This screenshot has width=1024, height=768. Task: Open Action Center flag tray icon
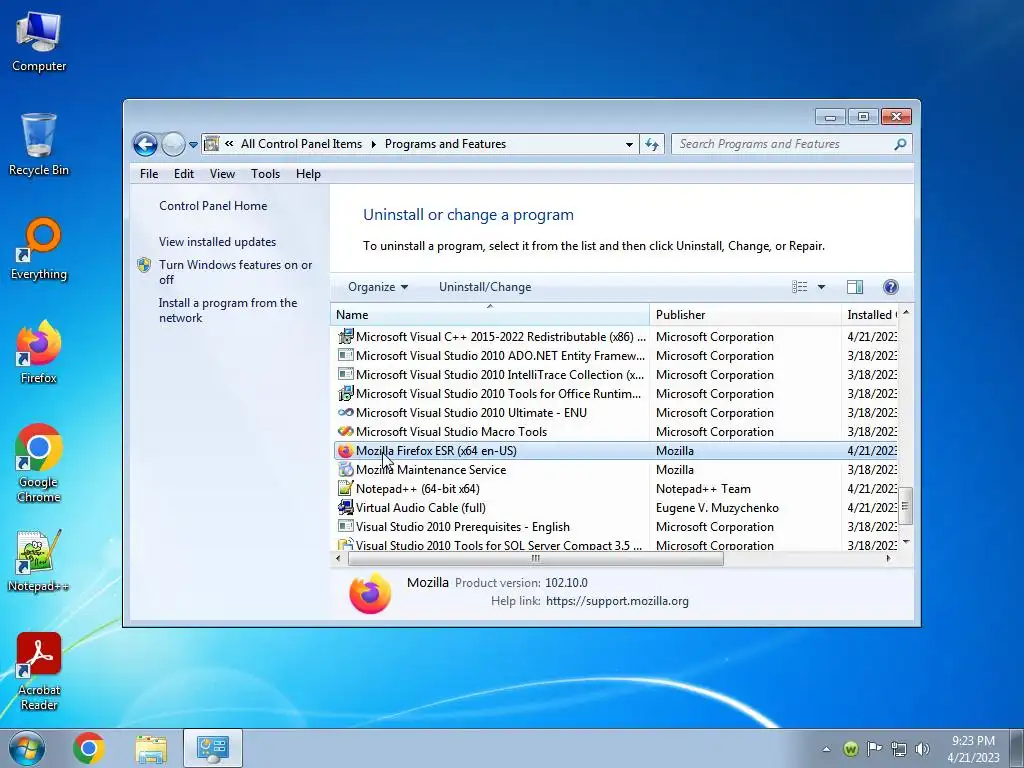[x=874, y=748]
